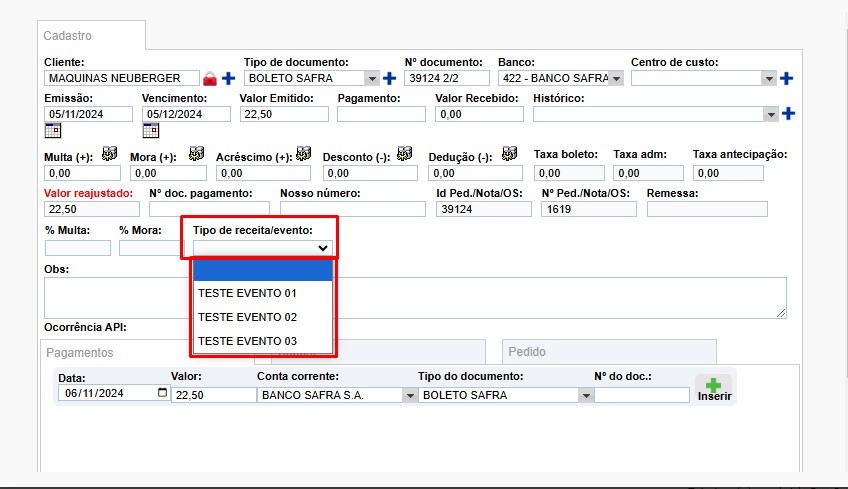The height and width of the screenshot is (489, 848).
Task: Click the Valor Emitido field
Action: coord(284,114)
